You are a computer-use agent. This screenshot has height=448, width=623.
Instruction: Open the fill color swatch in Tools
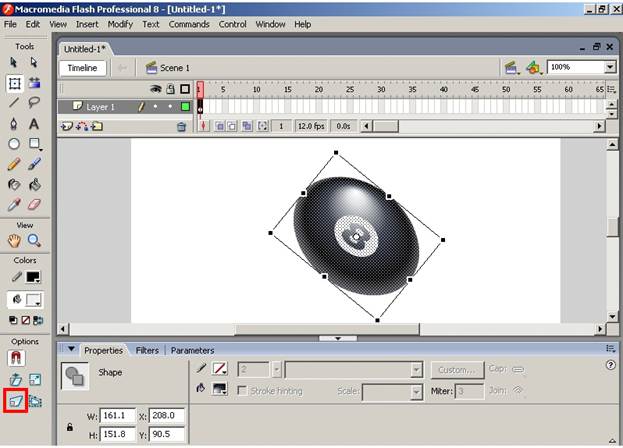[x=33, y=300]
